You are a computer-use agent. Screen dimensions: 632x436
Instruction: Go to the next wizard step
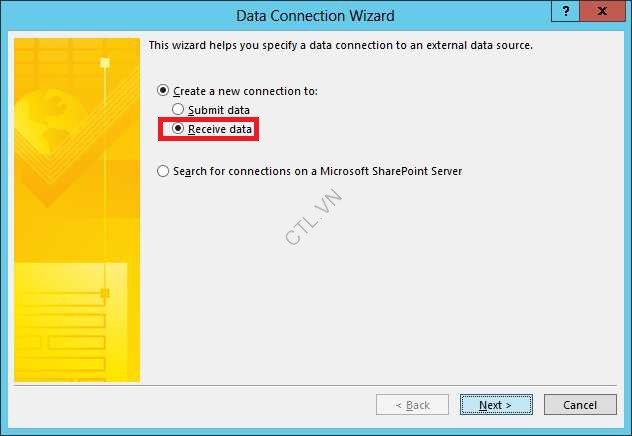[x=496, y=405]
